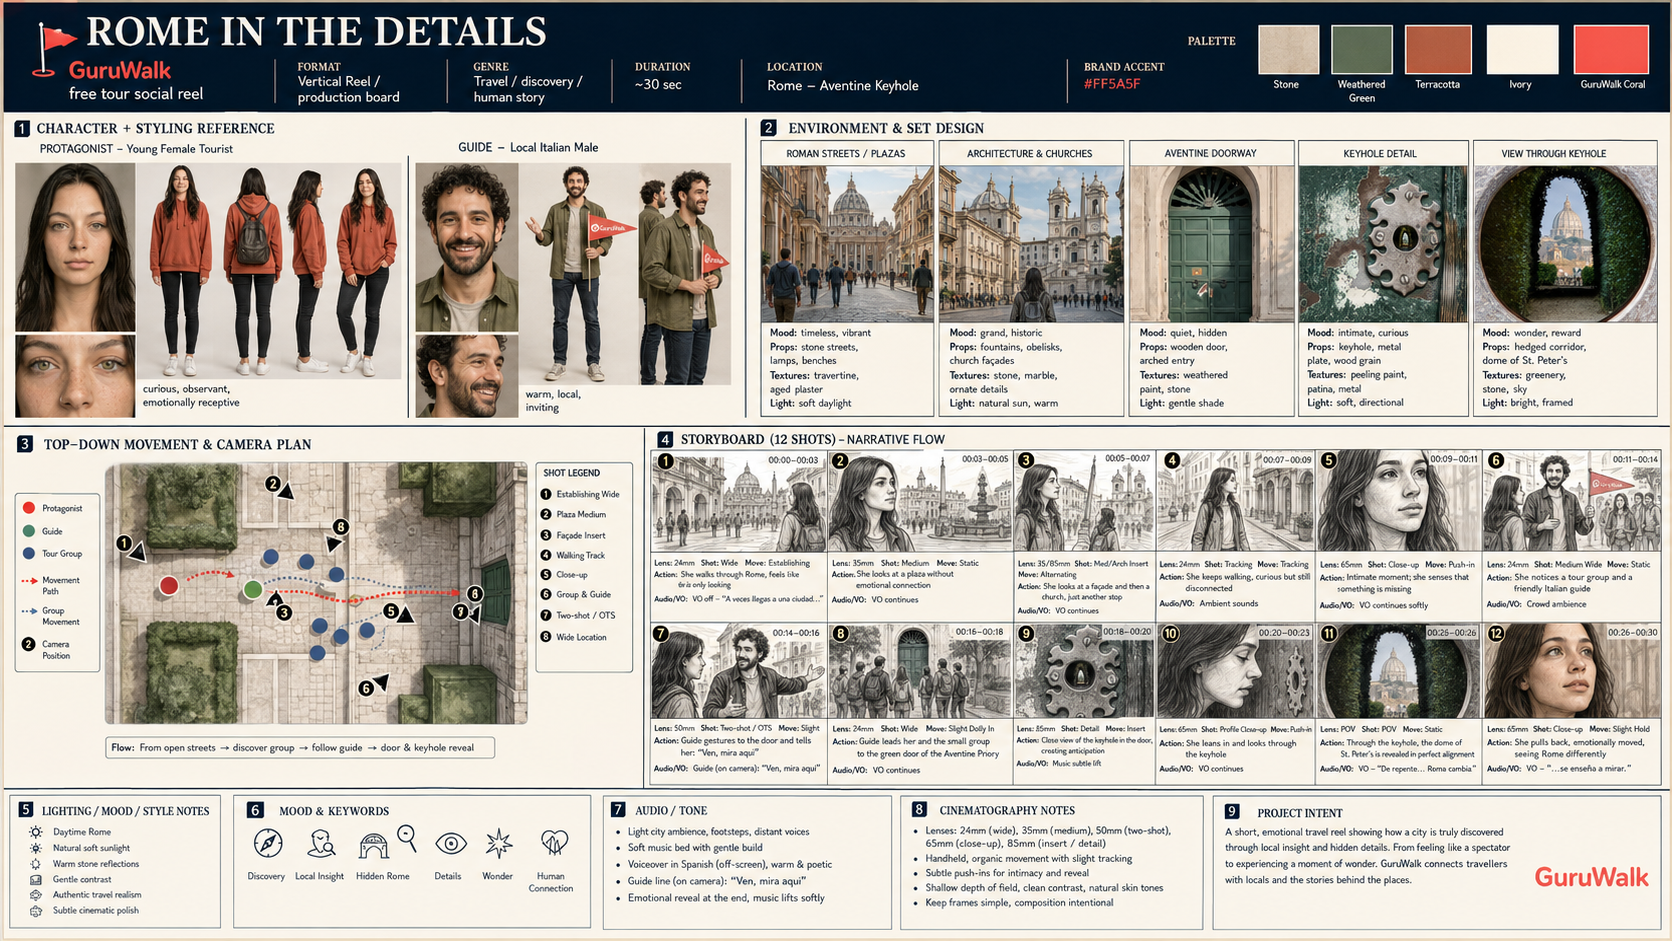
Task: Open the Aventine Doorway environment panel
Action: pyautogui.click(x=1211, y=278)
